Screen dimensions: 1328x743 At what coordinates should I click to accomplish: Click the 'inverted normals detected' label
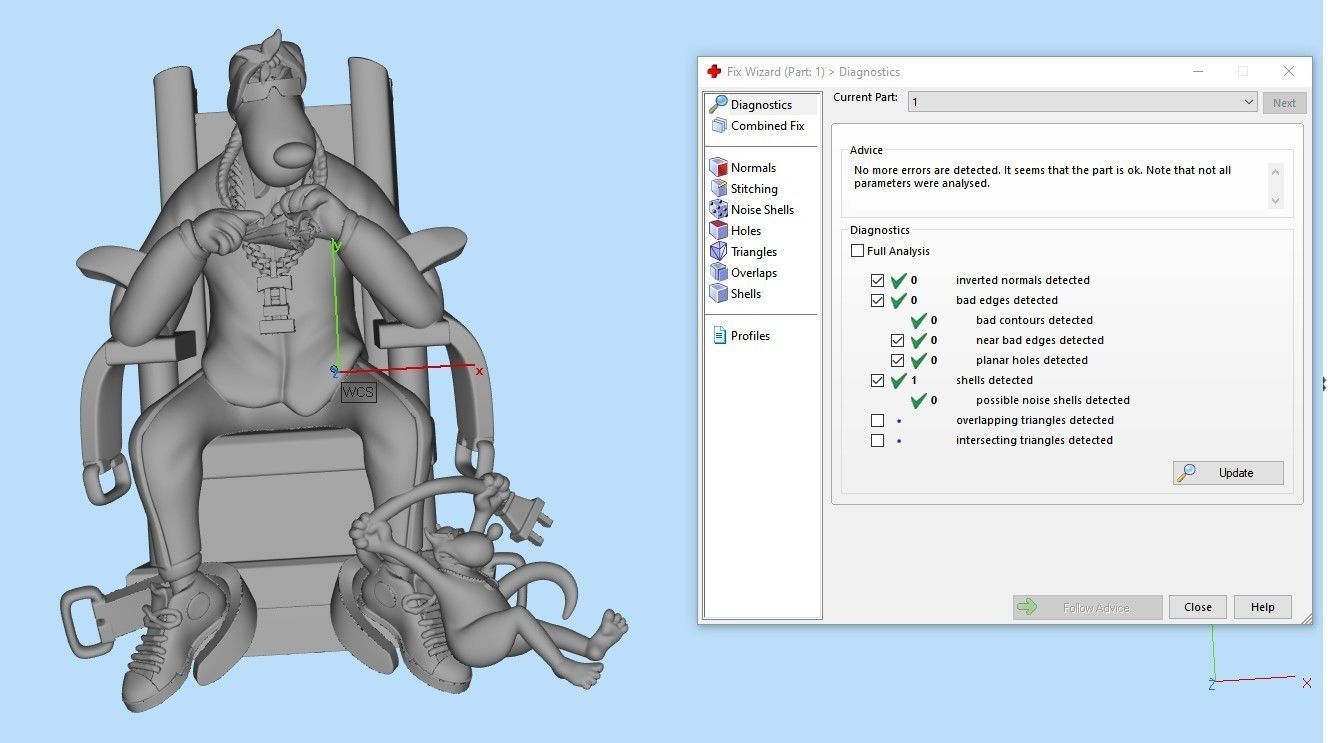click(1023, 280)
